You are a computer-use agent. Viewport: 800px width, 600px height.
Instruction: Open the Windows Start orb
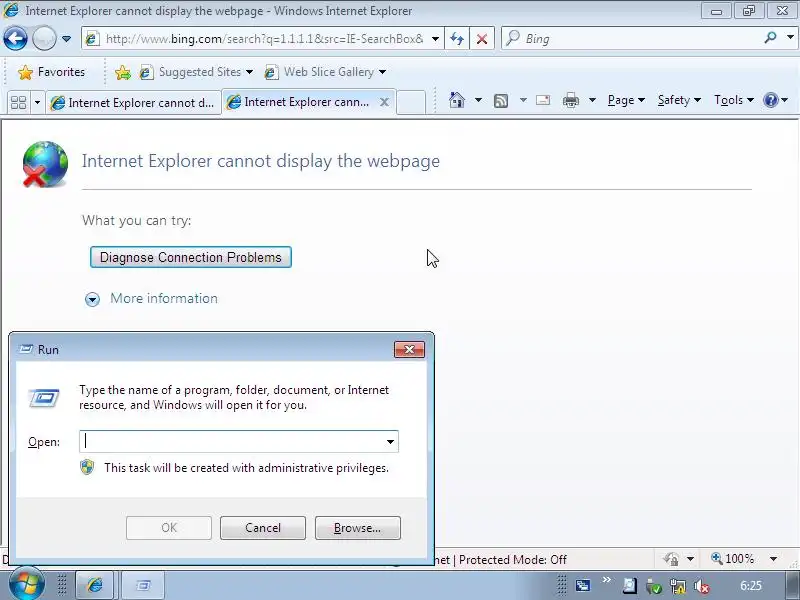coord(26,583)
